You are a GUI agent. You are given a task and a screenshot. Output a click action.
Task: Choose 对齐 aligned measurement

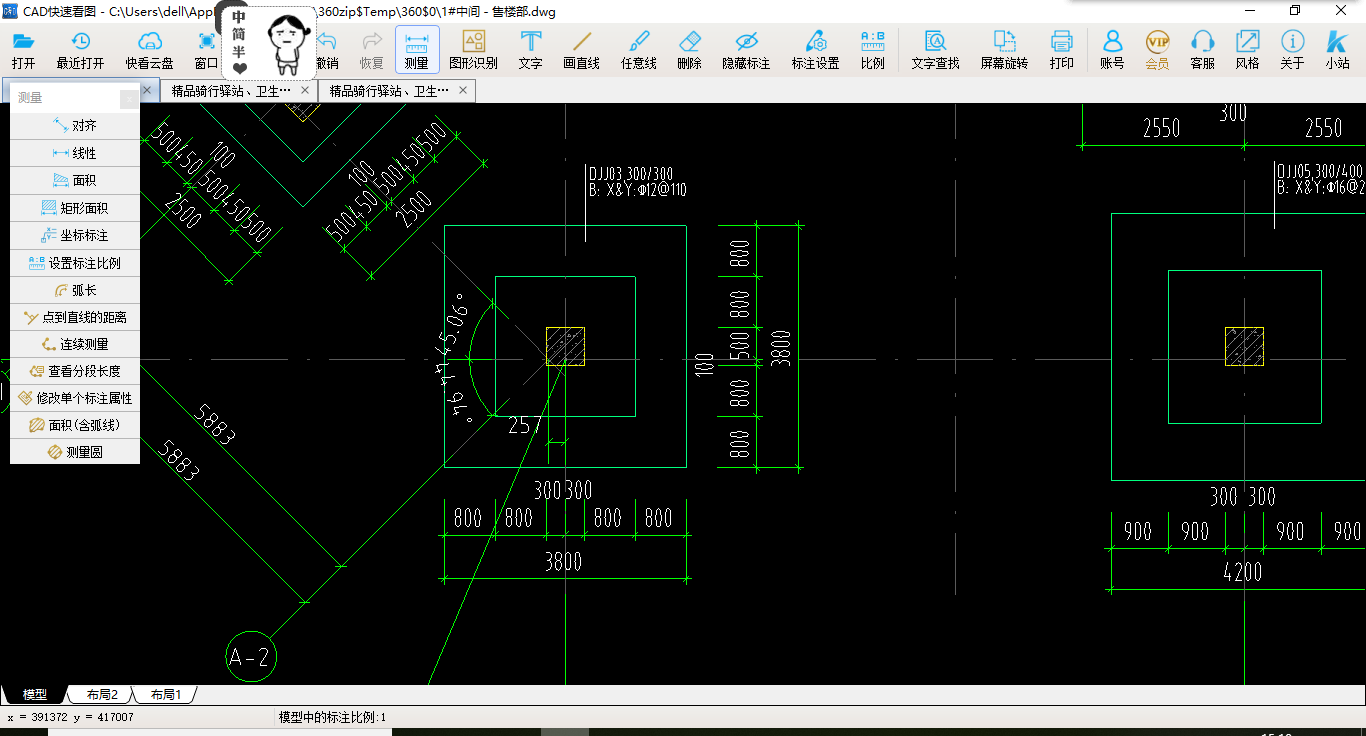point(75,126)
